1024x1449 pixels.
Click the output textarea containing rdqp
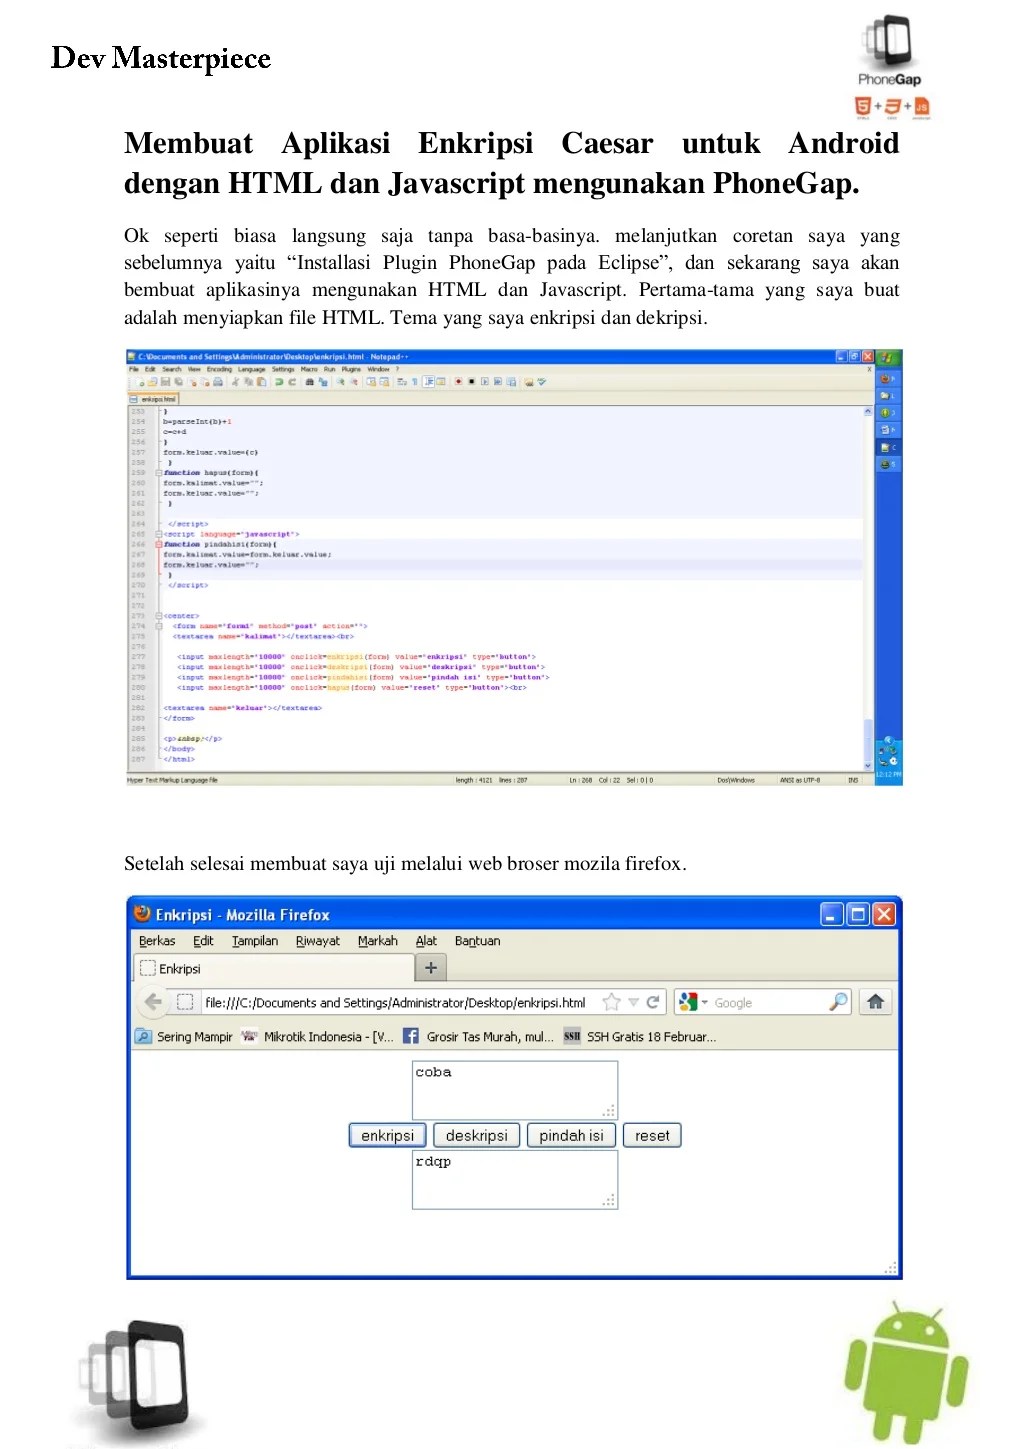click(515, 1180)
